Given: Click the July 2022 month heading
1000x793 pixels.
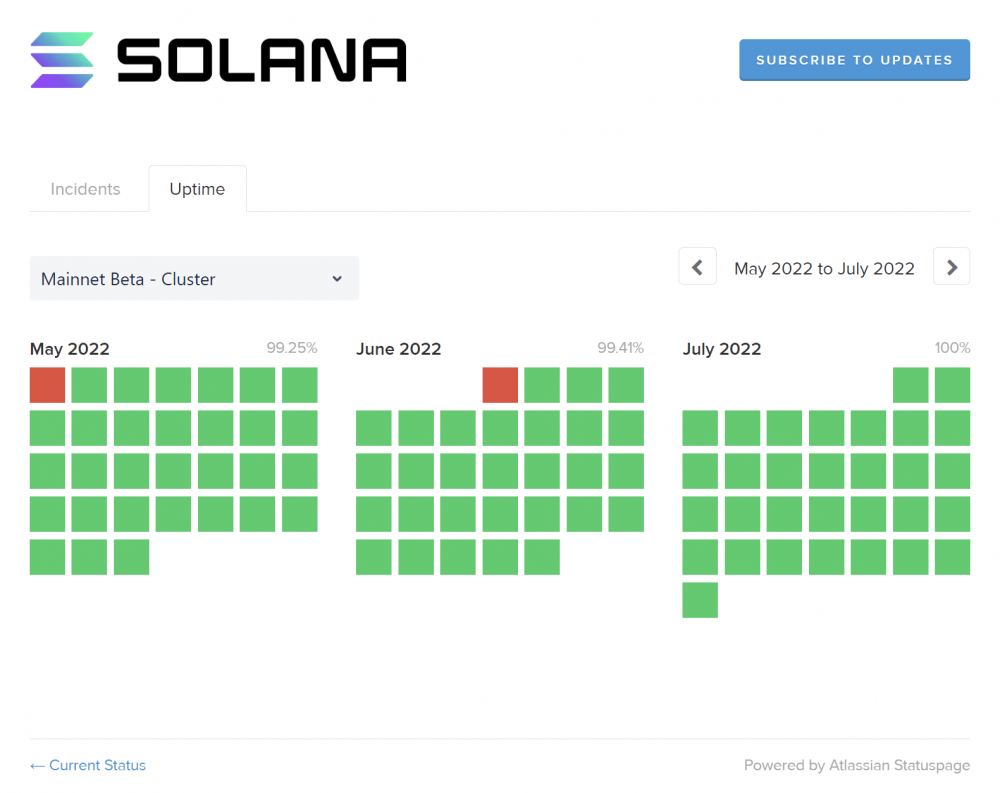Looking at the screenshot, I should (722, 349).
